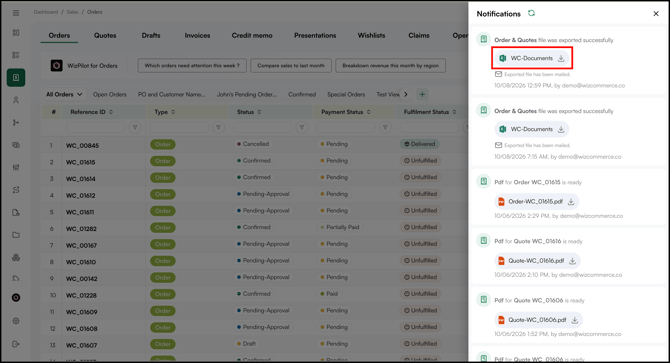This screenshot has height=363, width=670.
Task: Open order WC_01282
Action: 81,229
